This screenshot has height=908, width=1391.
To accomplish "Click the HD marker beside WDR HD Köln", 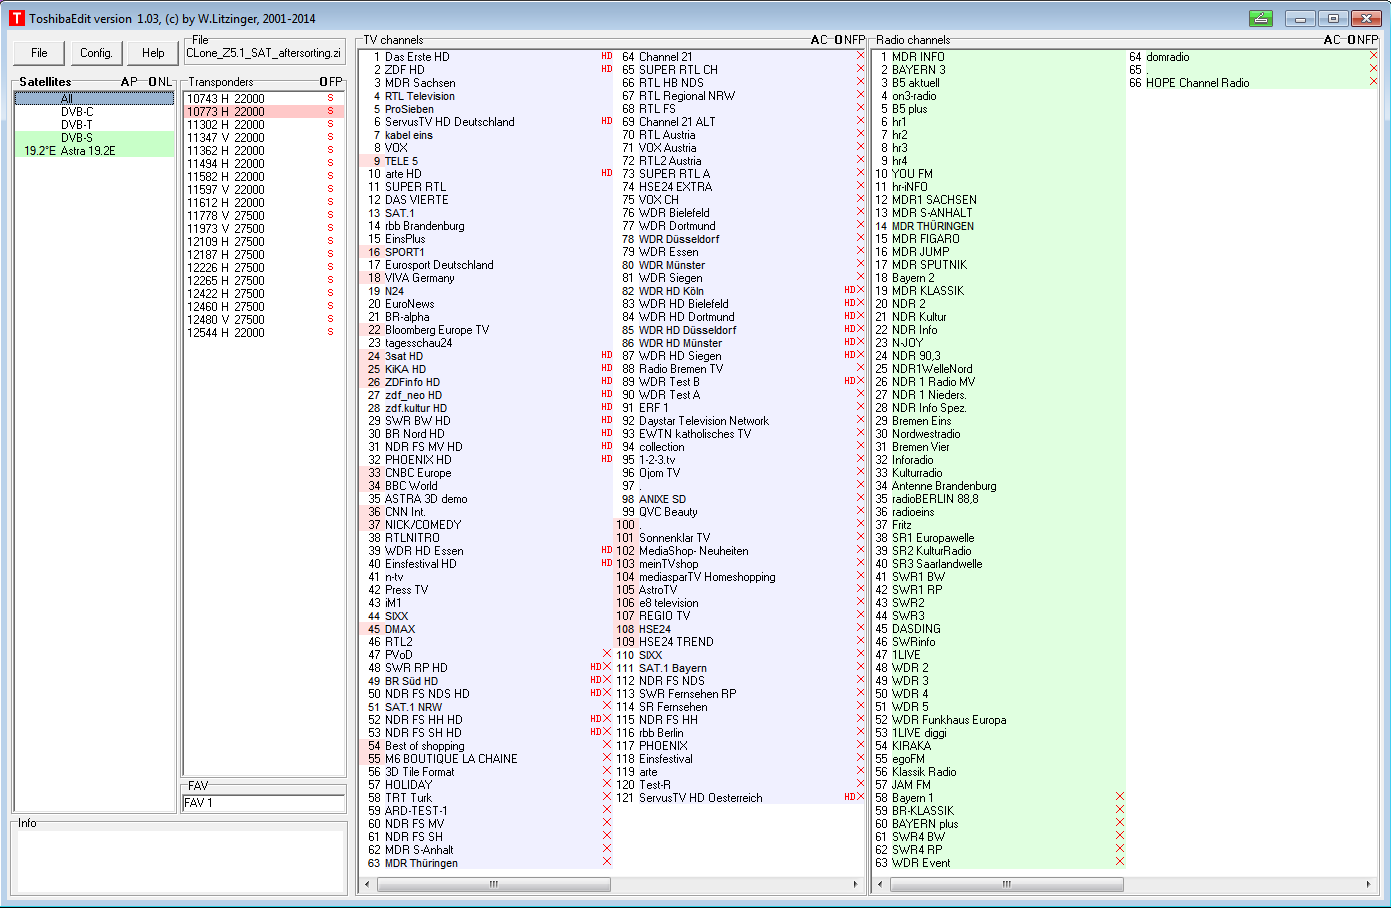I will point(849,291).
